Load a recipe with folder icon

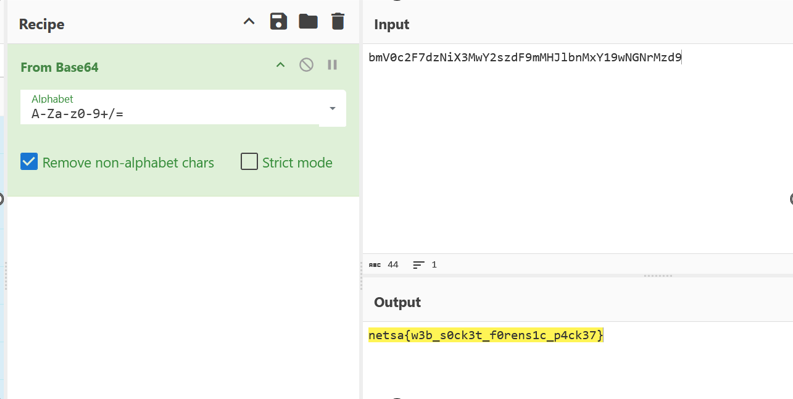(308, 22)
